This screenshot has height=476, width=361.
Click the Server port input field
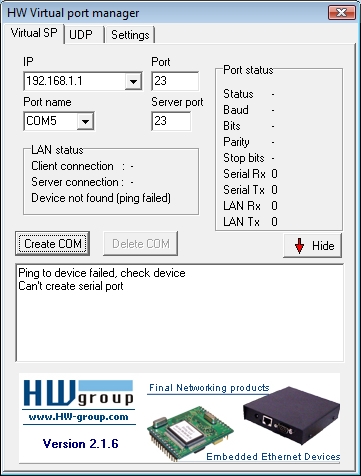tap(171, 121)
